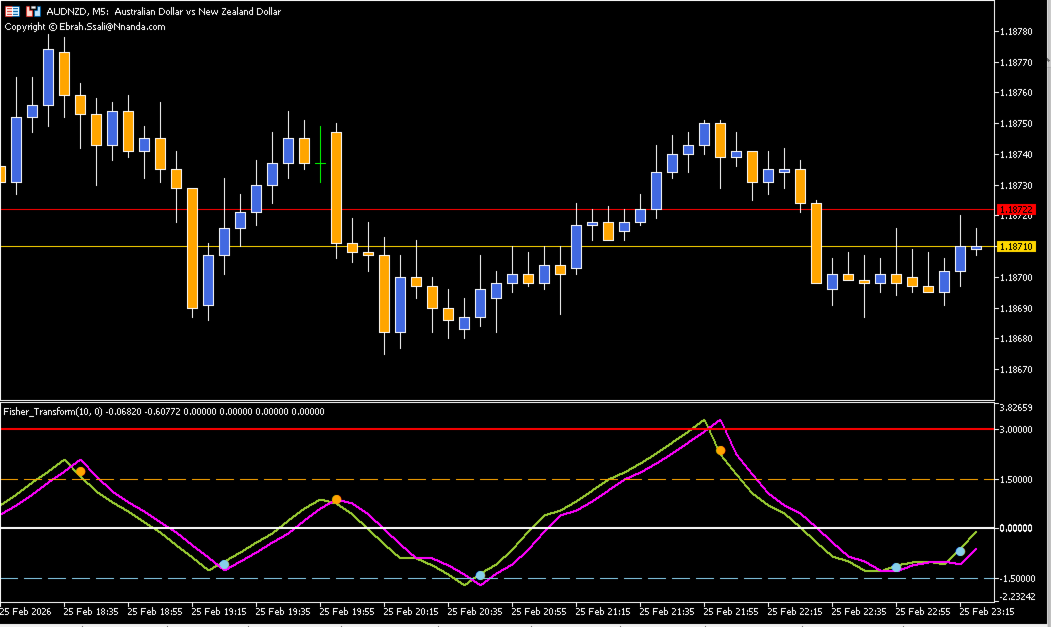Viewport: 1051px width, 627px height.
Task: Select the red 1.18722 price tag
Action: 1017,210
